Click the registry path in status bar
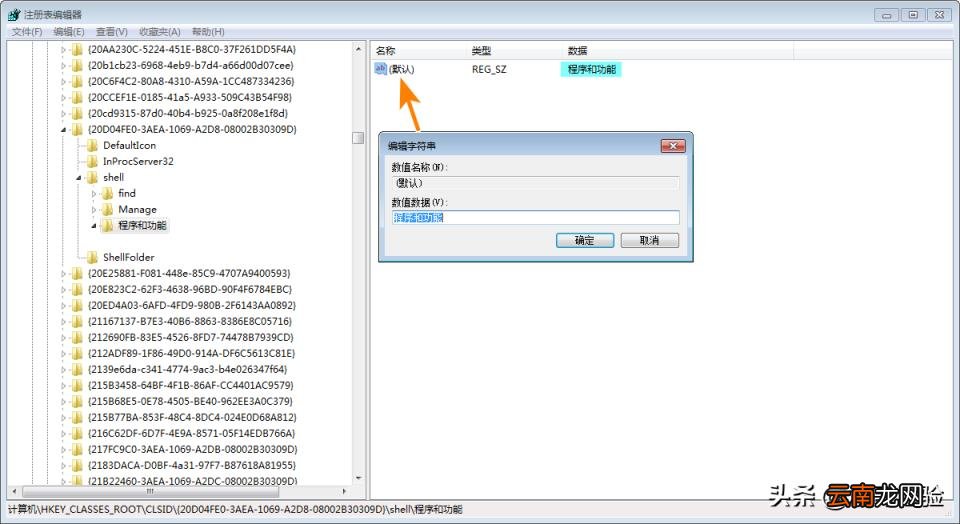Screen dimensions: 960x524 coord(235,509)
